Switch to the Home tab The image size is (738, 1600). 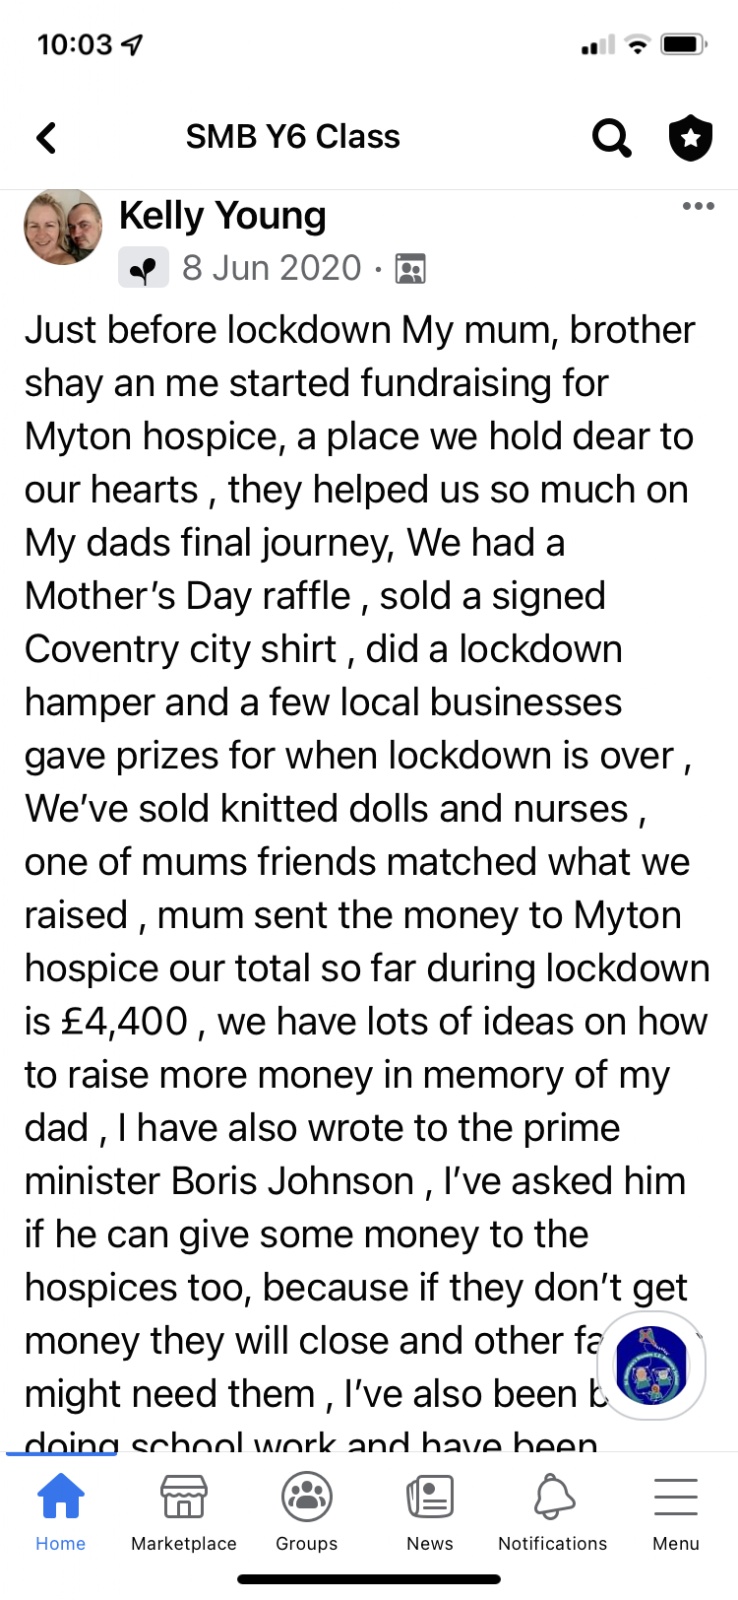click(61, 1513)
